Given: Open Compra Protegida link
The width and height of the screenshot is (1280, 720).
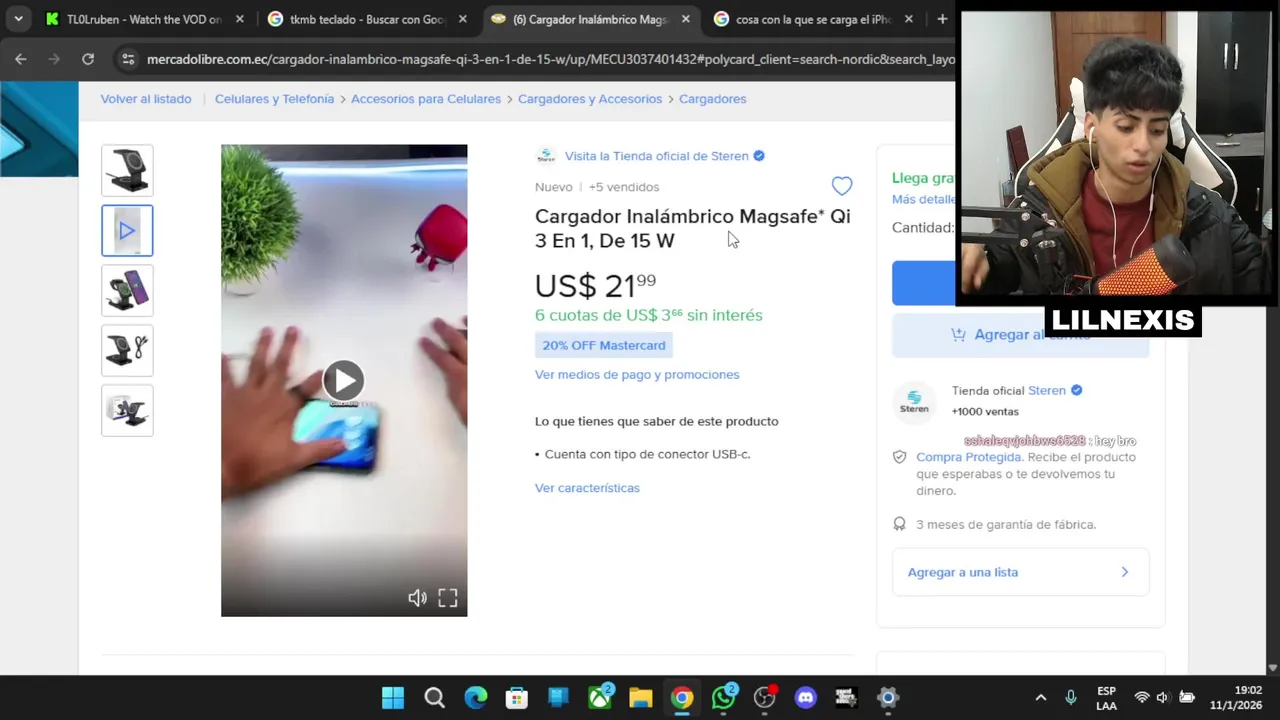Looking at the screenshot, I should (x=968, y=457).
